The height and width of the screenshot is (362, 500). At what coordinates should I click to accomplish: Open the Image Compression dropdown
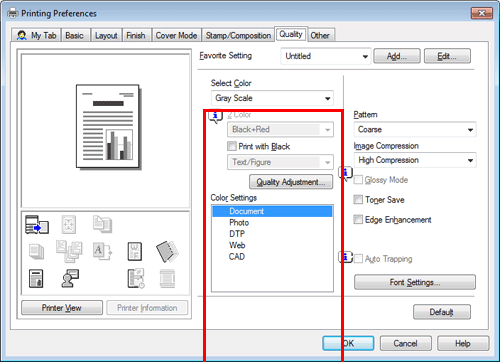point(415,160)
